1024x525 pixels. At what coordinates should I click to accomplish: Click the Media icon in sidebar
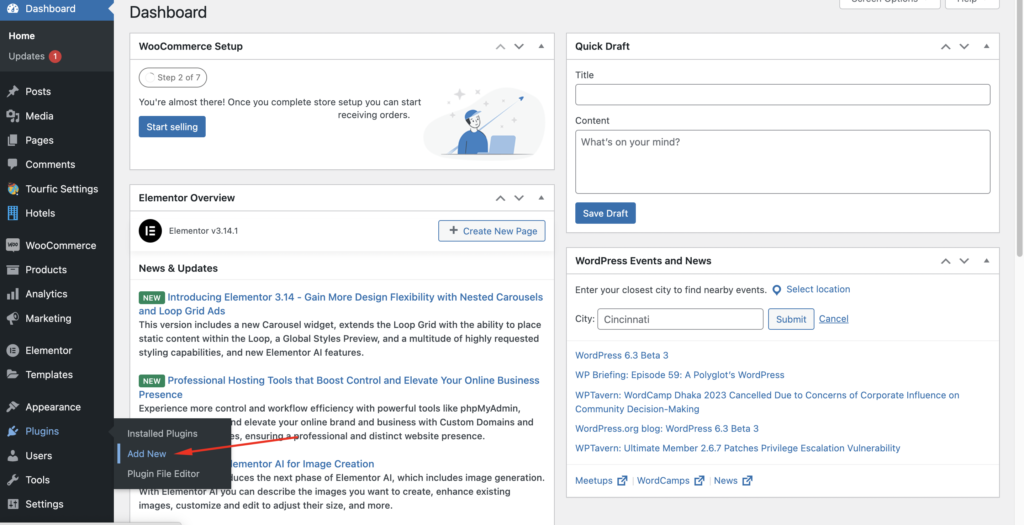(12, 116)
